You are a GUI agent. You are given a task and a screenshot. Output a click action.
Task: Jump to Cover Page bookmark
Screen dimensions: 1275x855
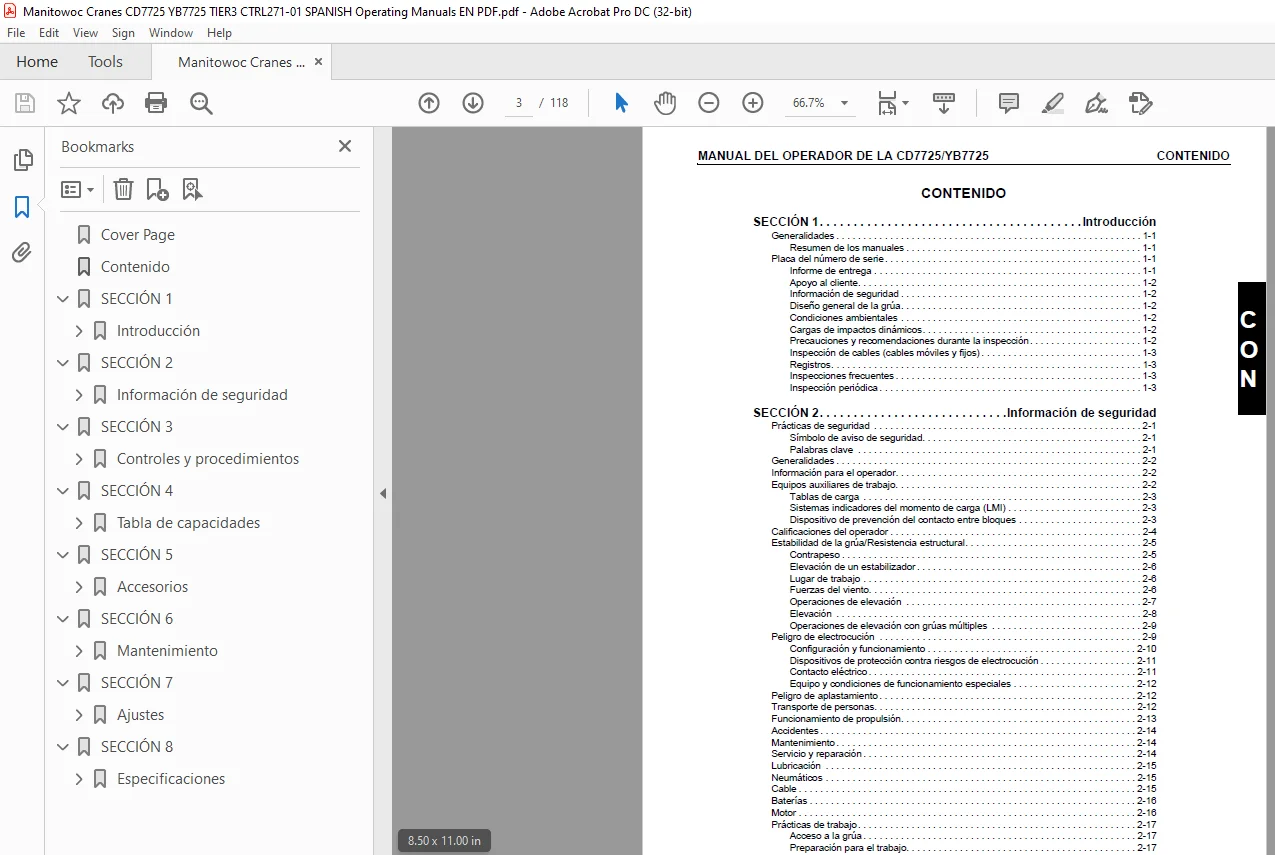(138, 235)
